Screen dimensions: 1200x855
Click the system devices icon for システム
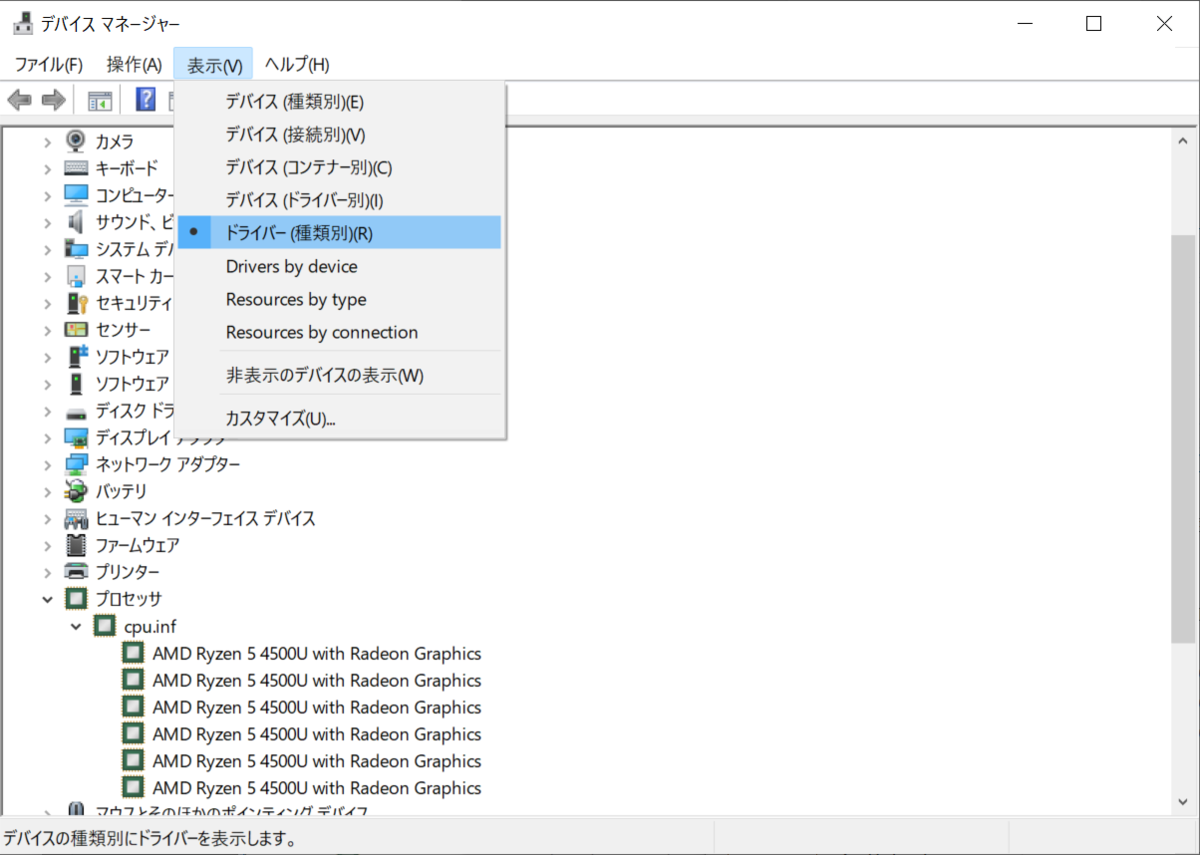pyautogui.click(x=76, y=248)
